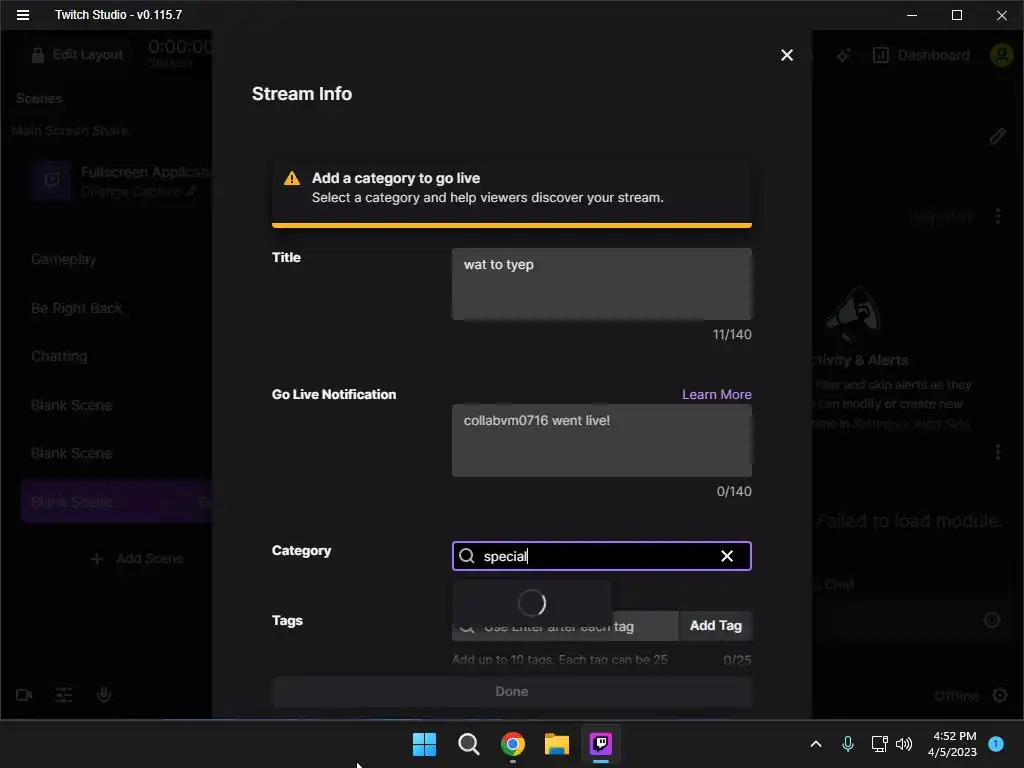Viewport: 1024px width, 768px height.
Task: Expand hidden system tray icons
Action: pos(816,744)
